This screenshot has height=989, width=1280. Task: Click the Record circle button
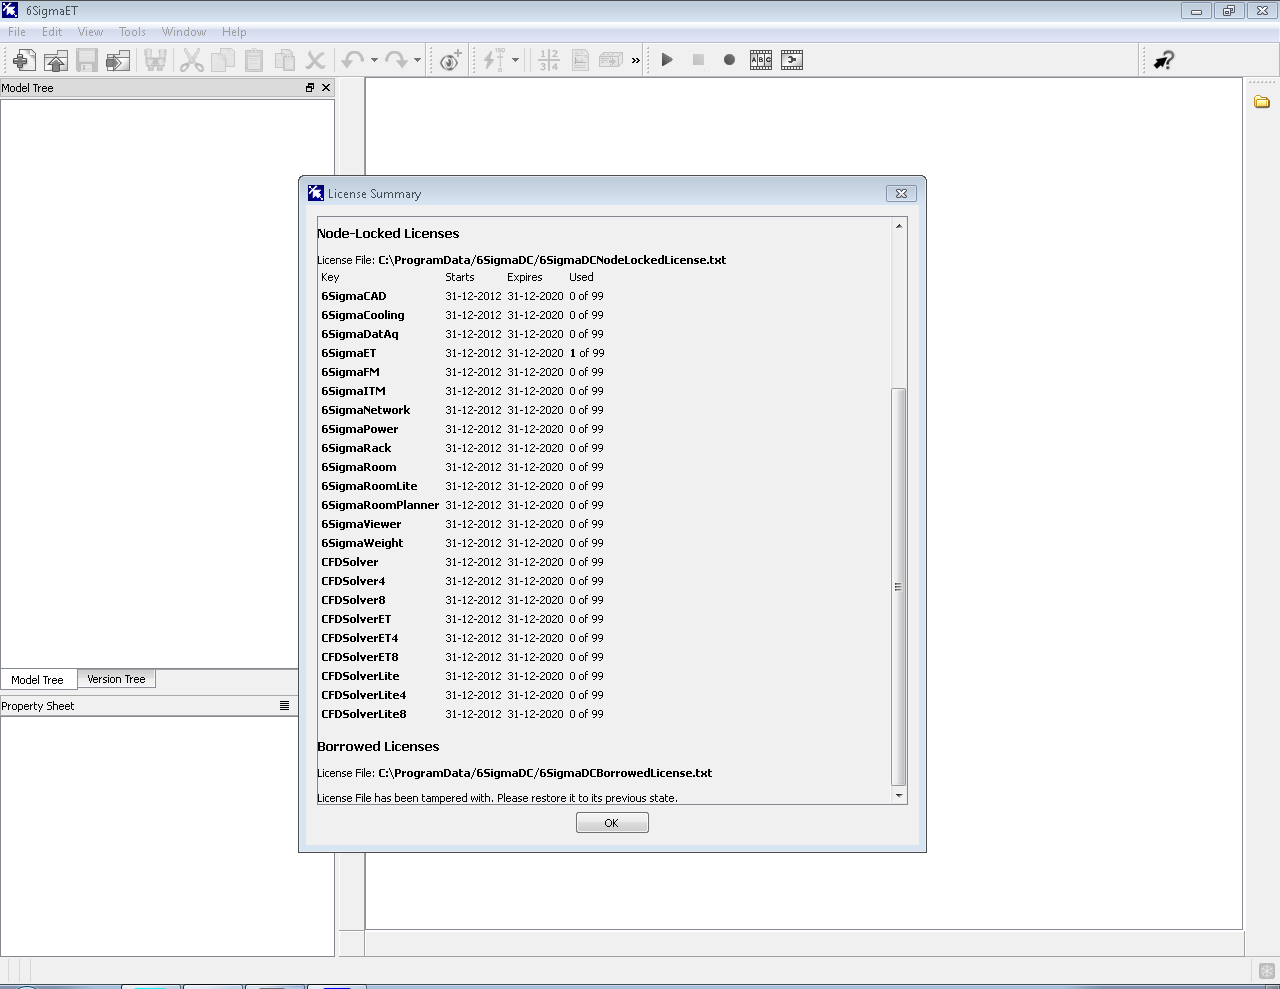pyautogui.click(x=729, y=60)
